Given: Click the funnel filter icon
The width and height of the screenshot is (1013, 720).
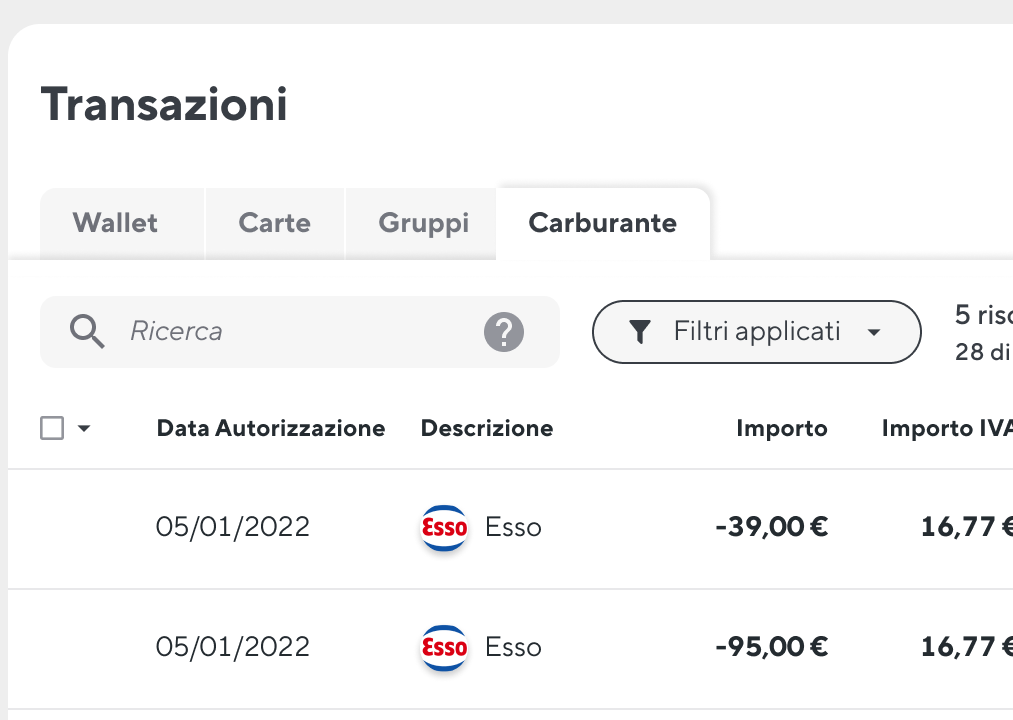Looking at the screenshot, I should 640,332.
